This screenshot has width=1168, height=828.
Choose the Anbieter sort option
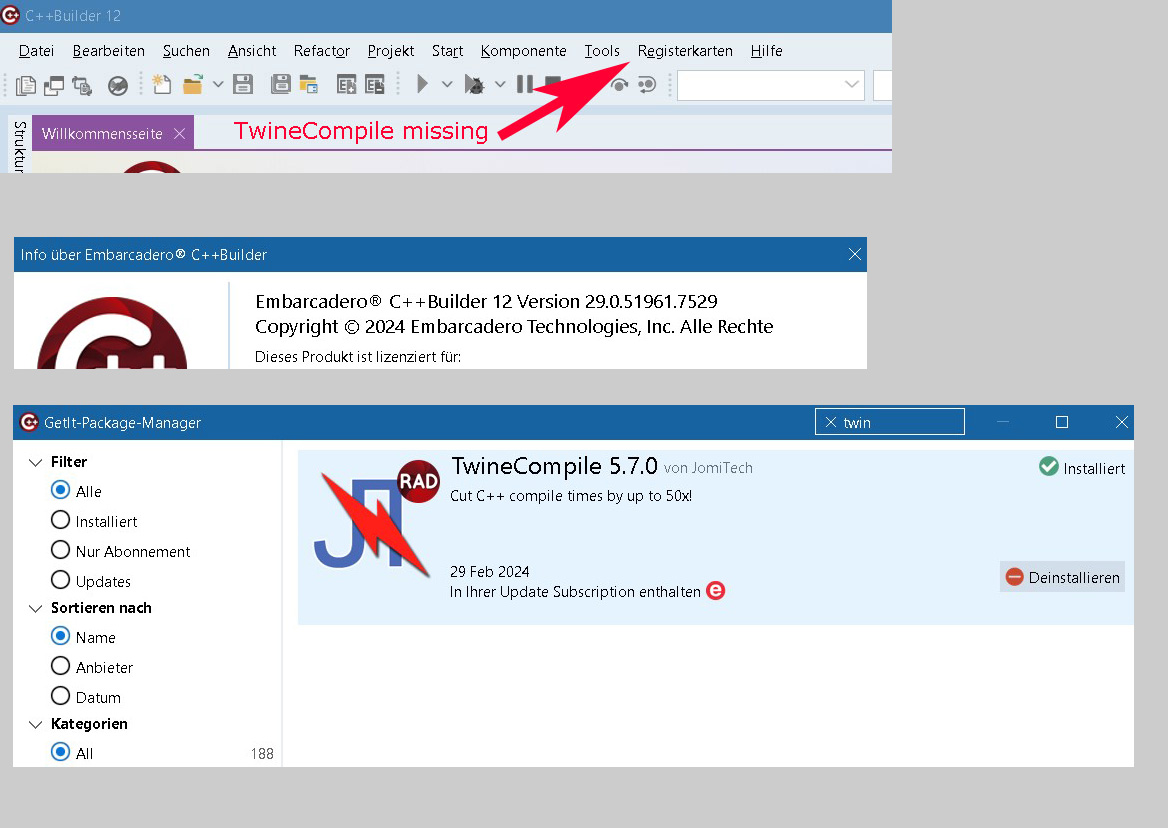pyautogui.click(x=60, y=667)
